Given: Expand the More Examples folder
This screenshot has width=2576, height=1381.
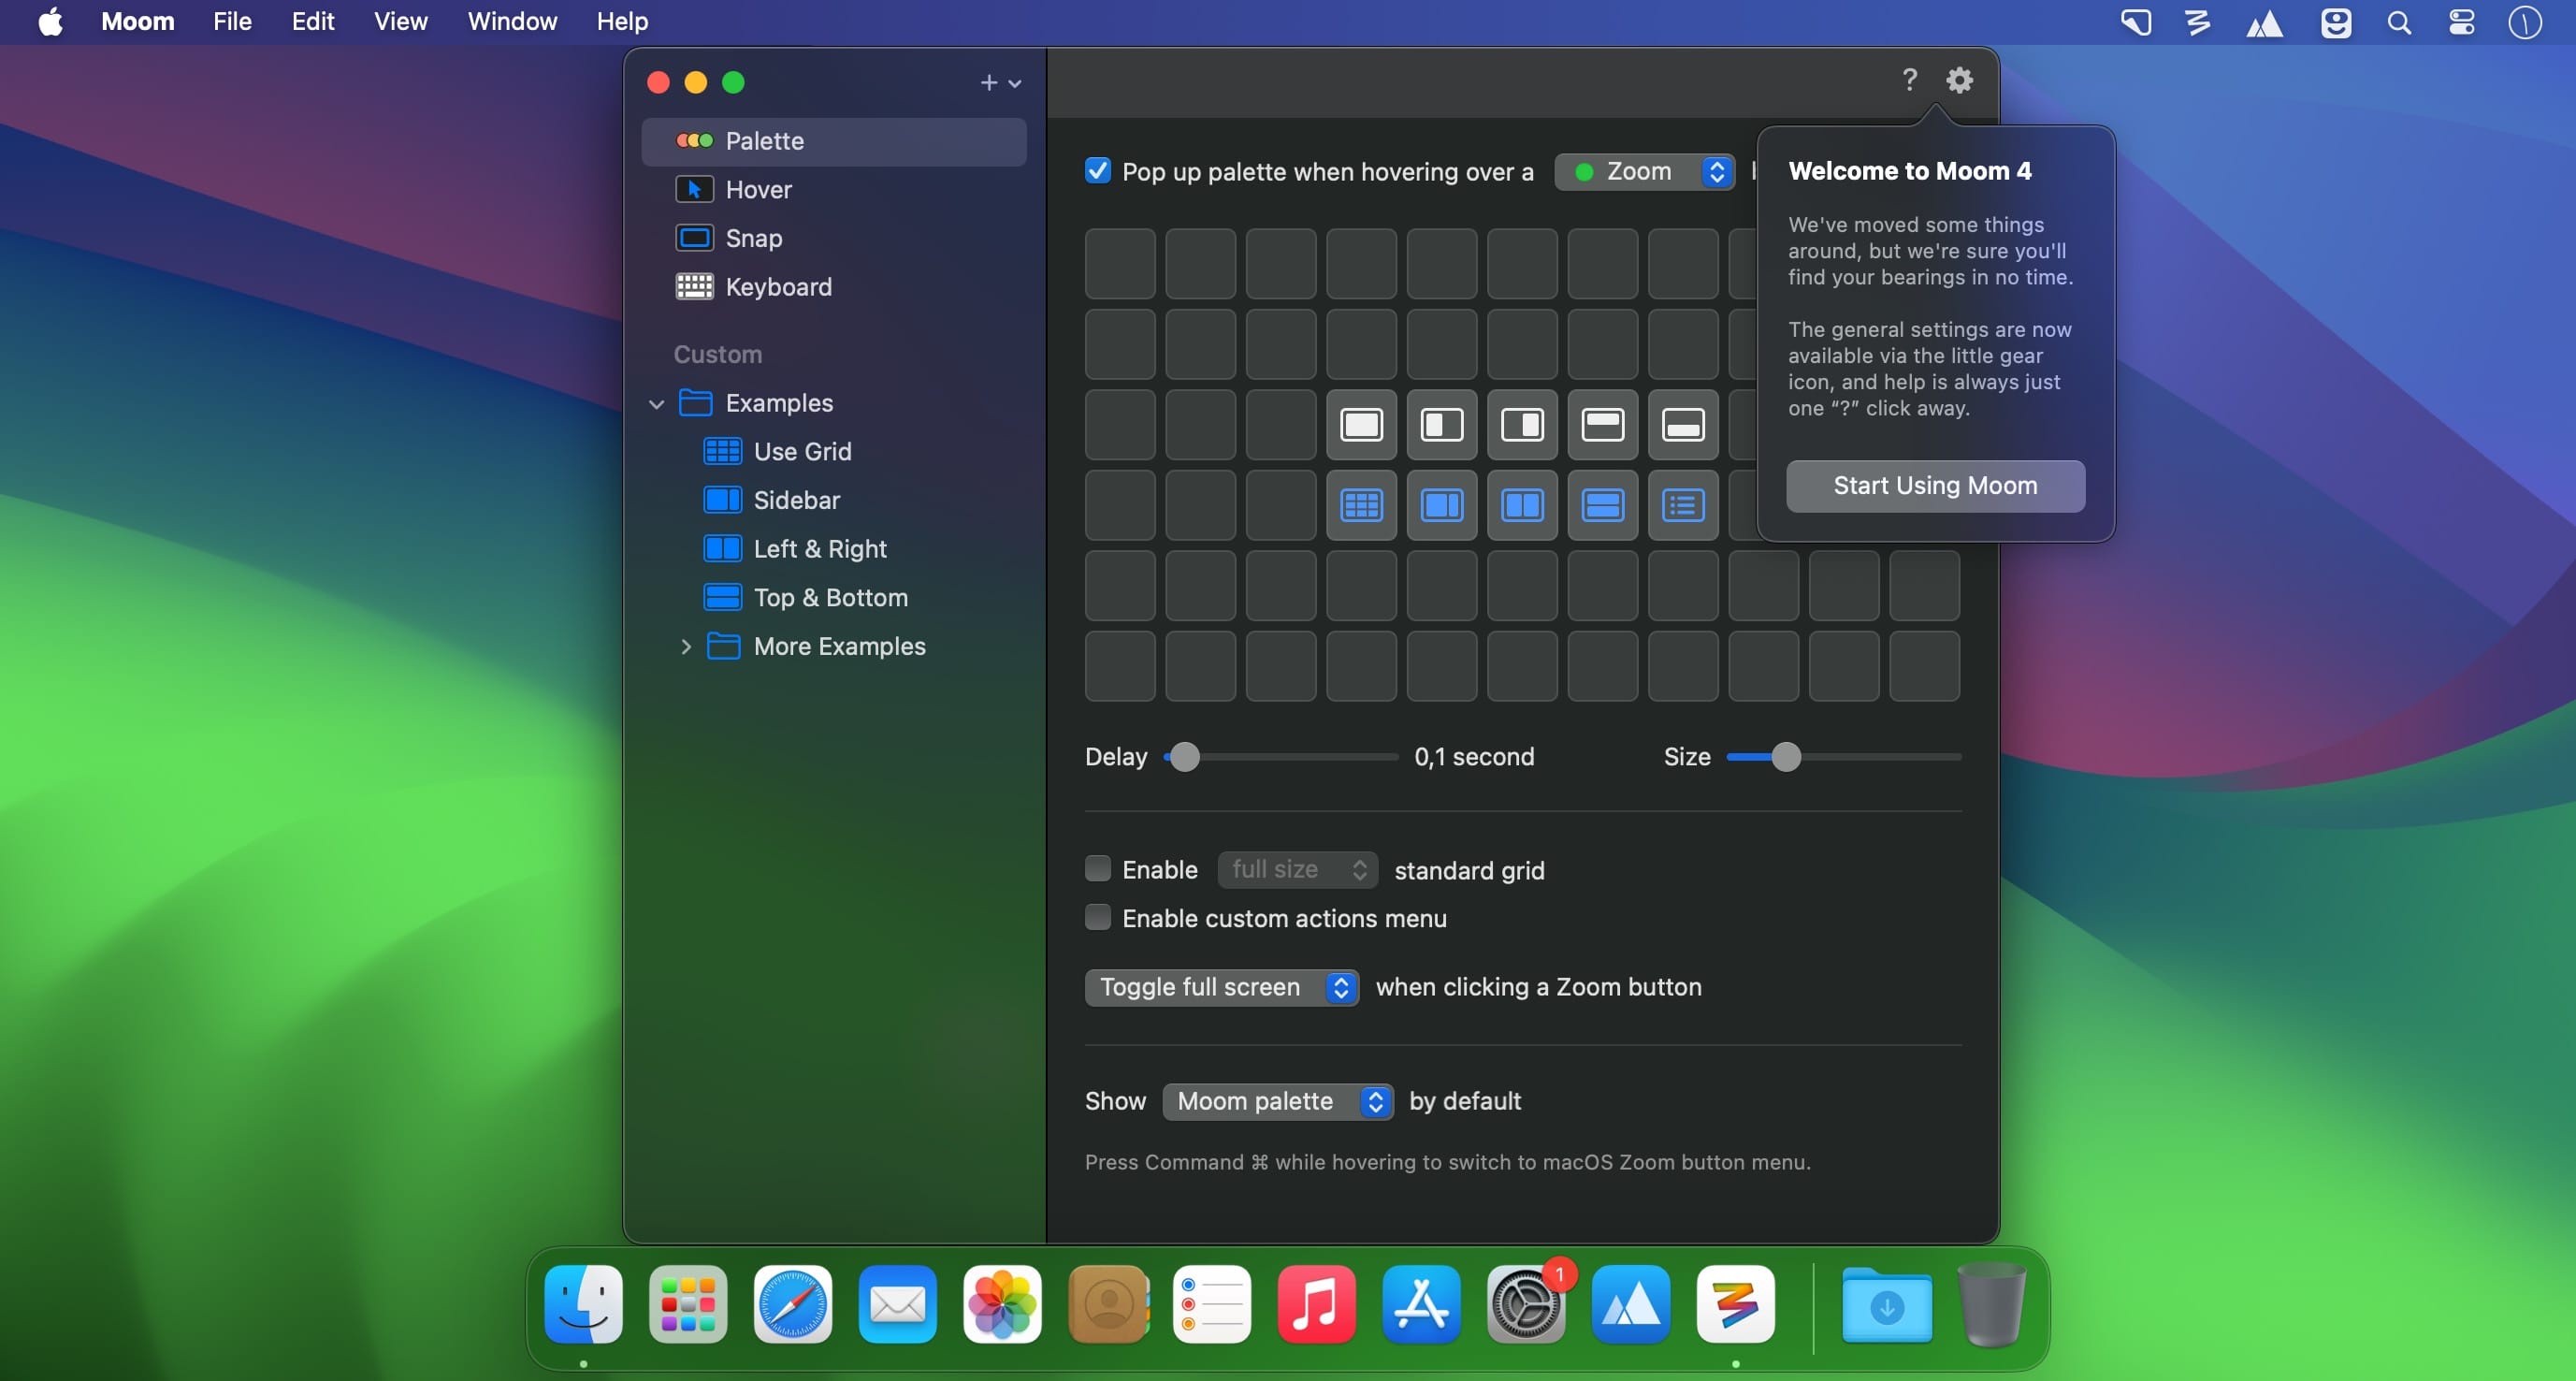Looking at the screenshot, I should click(686, 647).
